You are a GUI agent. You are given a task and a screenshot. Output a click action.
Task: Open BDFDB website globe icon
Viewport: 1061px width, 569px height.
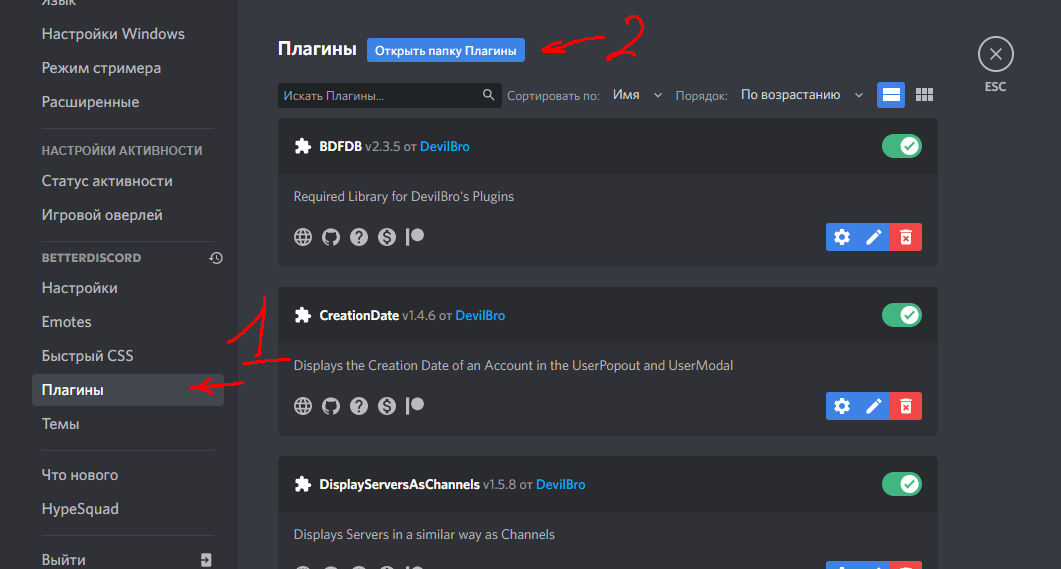pos(302,237)
